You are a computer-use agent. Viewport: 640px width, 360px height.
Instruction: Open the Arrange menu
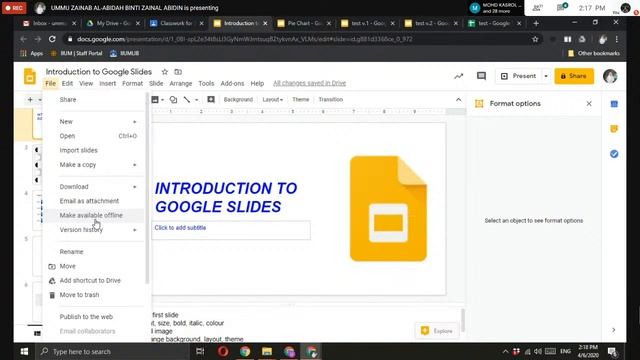tap(181, 83)
